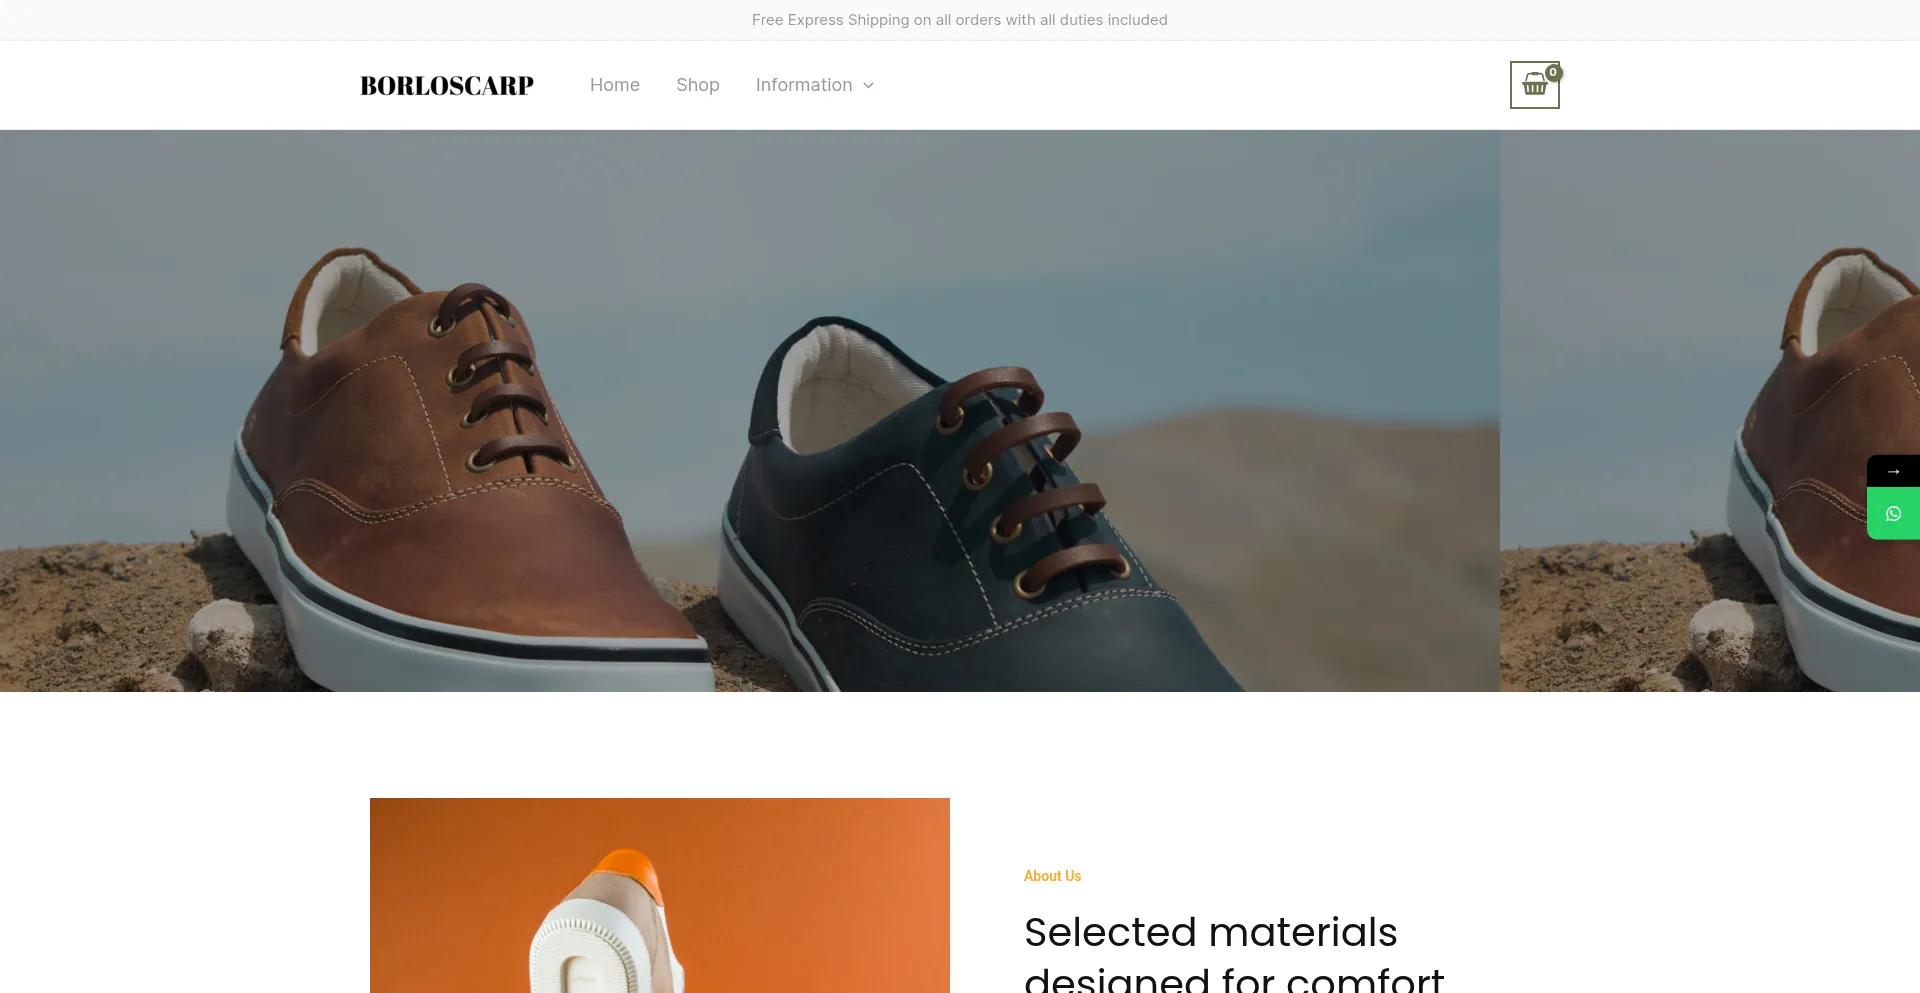
Task: Expand the Information menu chevron
Action: click(868, 86)
